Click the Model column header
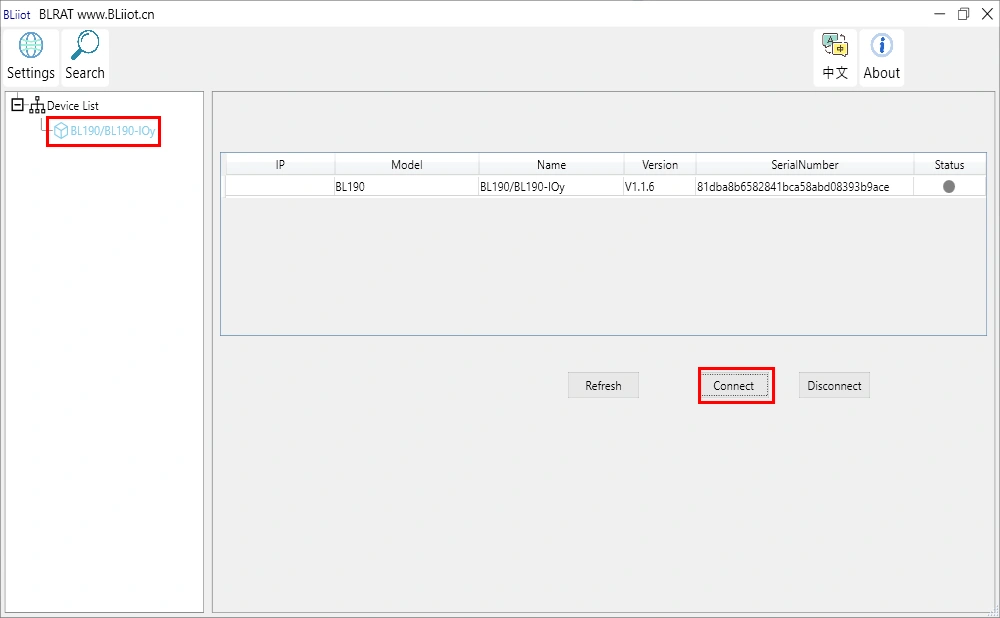The width and height of the screenshot is (1000, 618). [407, 165]
